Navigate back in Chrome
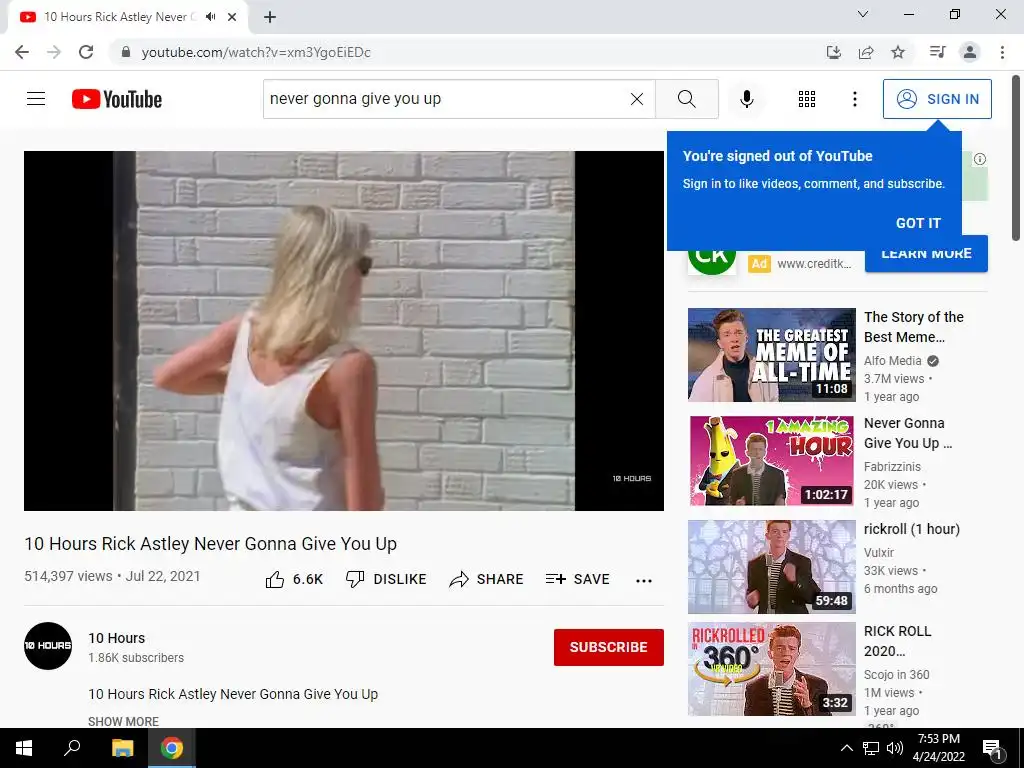The width and height of the screenshot is (1024, 768). pos(22,52)
